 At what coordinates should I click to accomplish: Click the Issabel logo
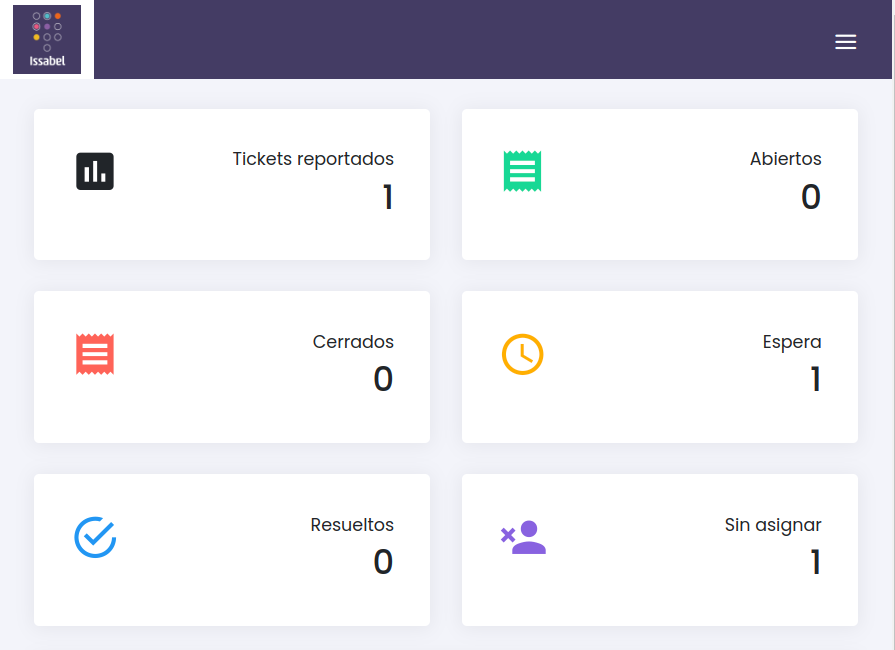tap(47, 39)
